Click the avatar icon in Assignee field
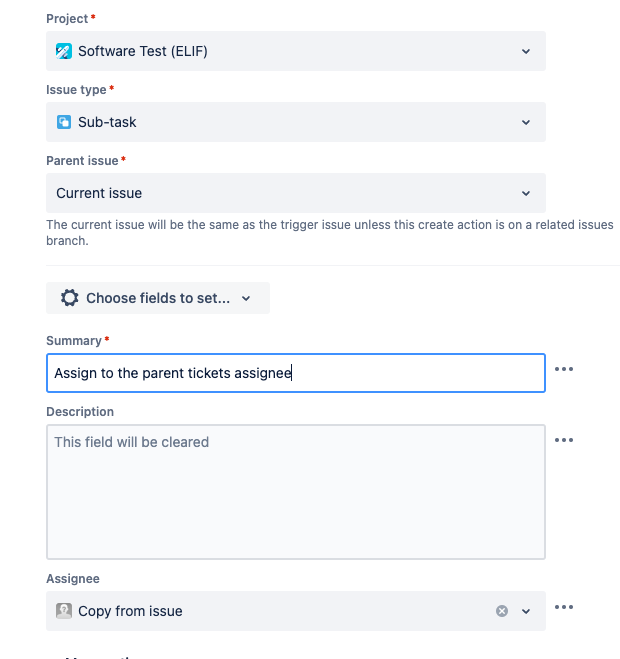 pos(64,611)
